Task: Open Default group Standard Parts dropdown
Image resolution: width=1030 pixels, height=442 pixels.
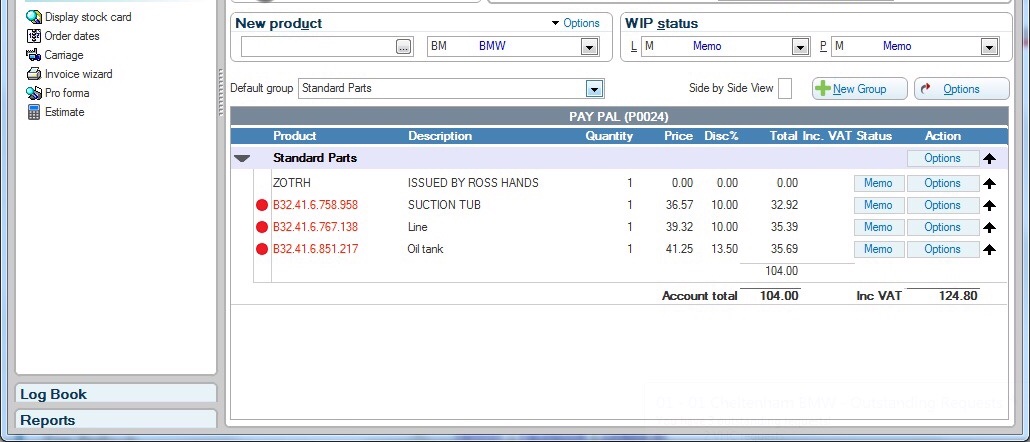Action: coord(594,89)
